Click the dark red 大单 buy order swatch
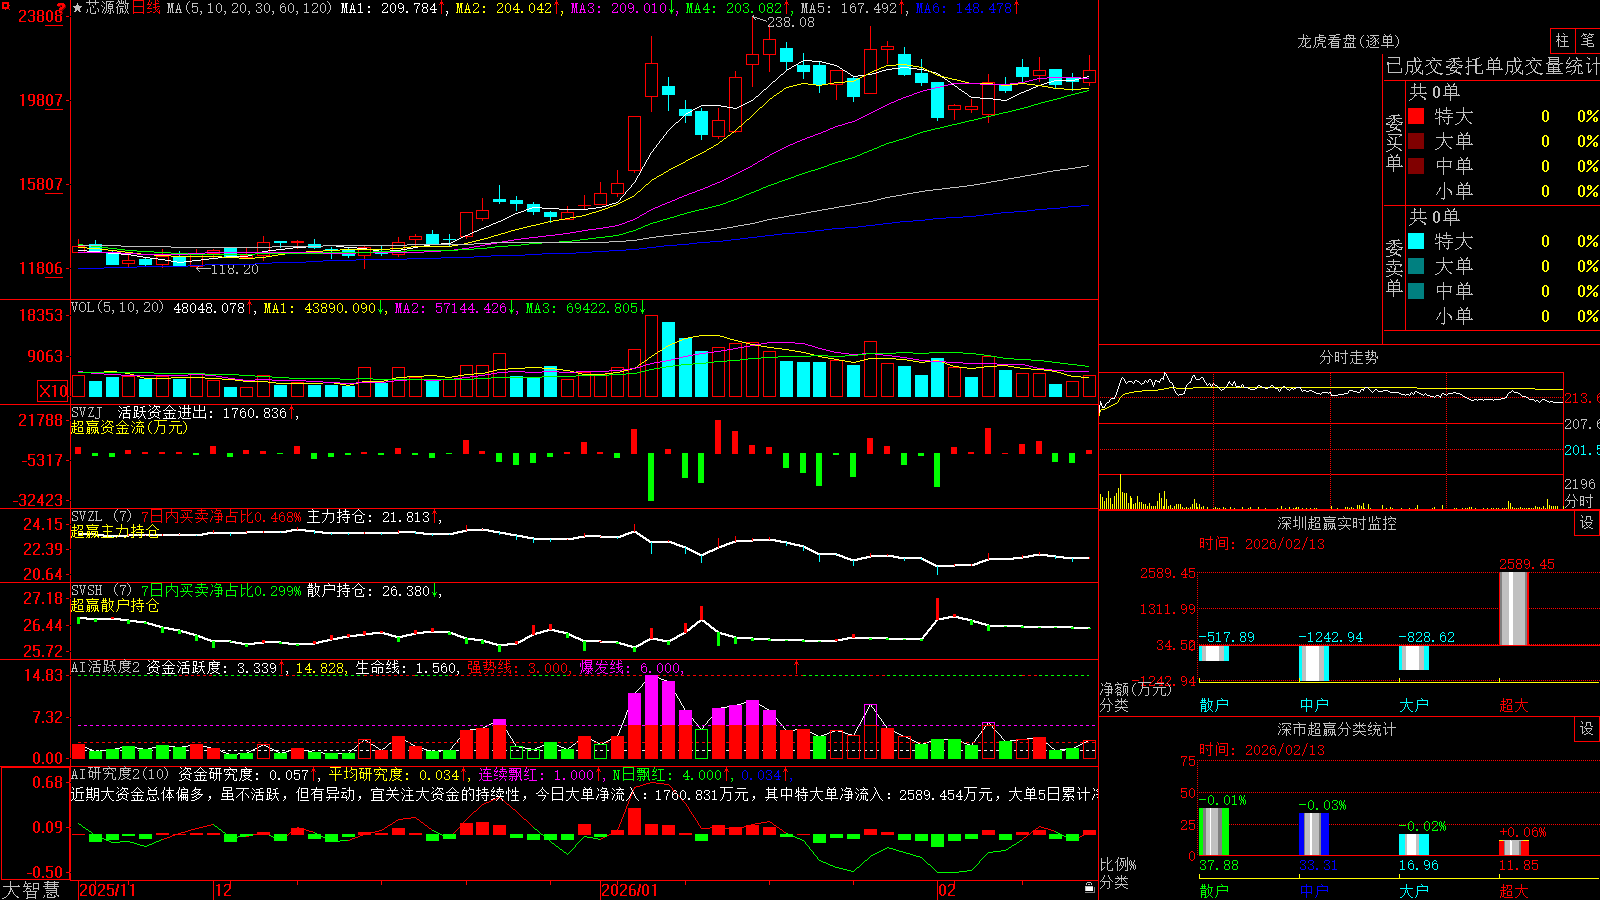 pos(1416,141)
